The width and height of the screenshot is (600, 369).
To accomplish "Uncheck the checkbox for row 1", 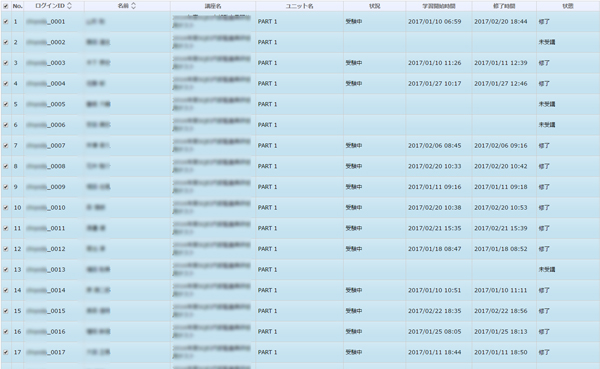I will pyautogui.click(x=6, y=22).
